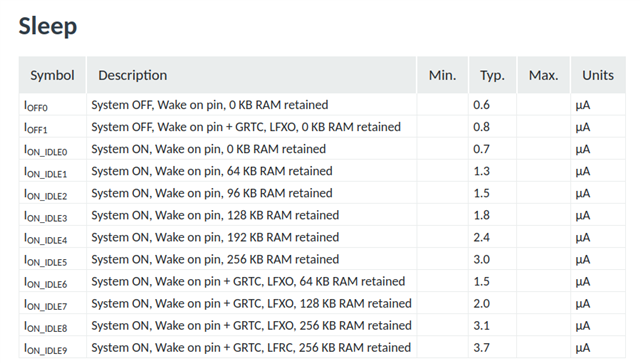Select the Symbol column header
640x363 pixels.
tap(52, 75)
